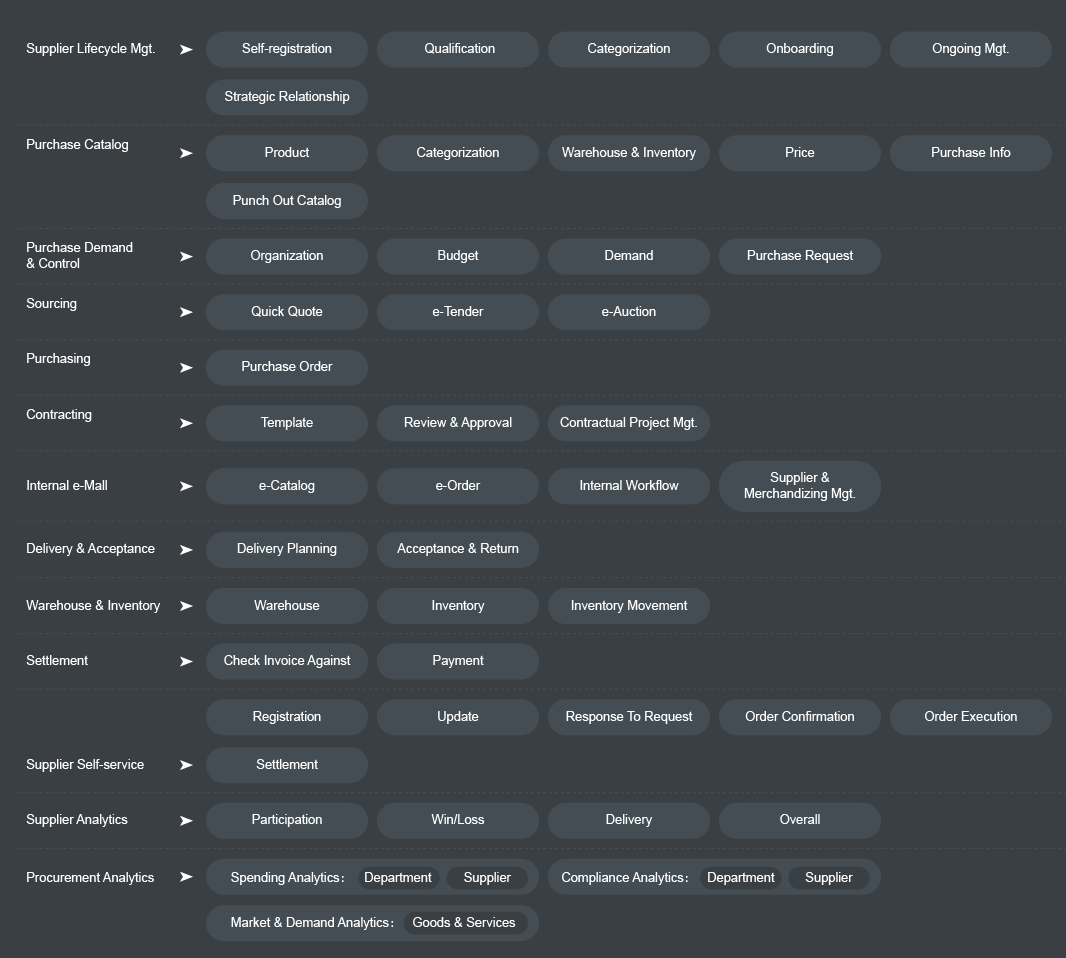Open the Acceptance & Return module

[458, 549]
